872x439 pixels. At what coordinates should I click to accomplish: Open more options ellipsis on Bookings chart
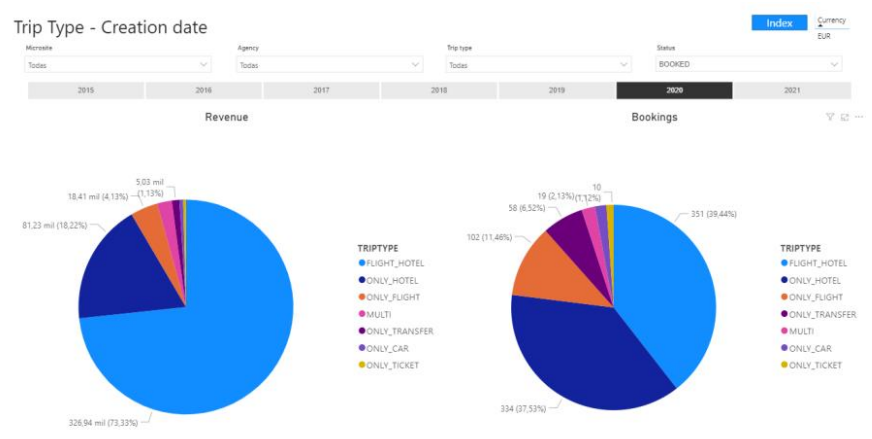pyautogui.click(x=859, y=117)
